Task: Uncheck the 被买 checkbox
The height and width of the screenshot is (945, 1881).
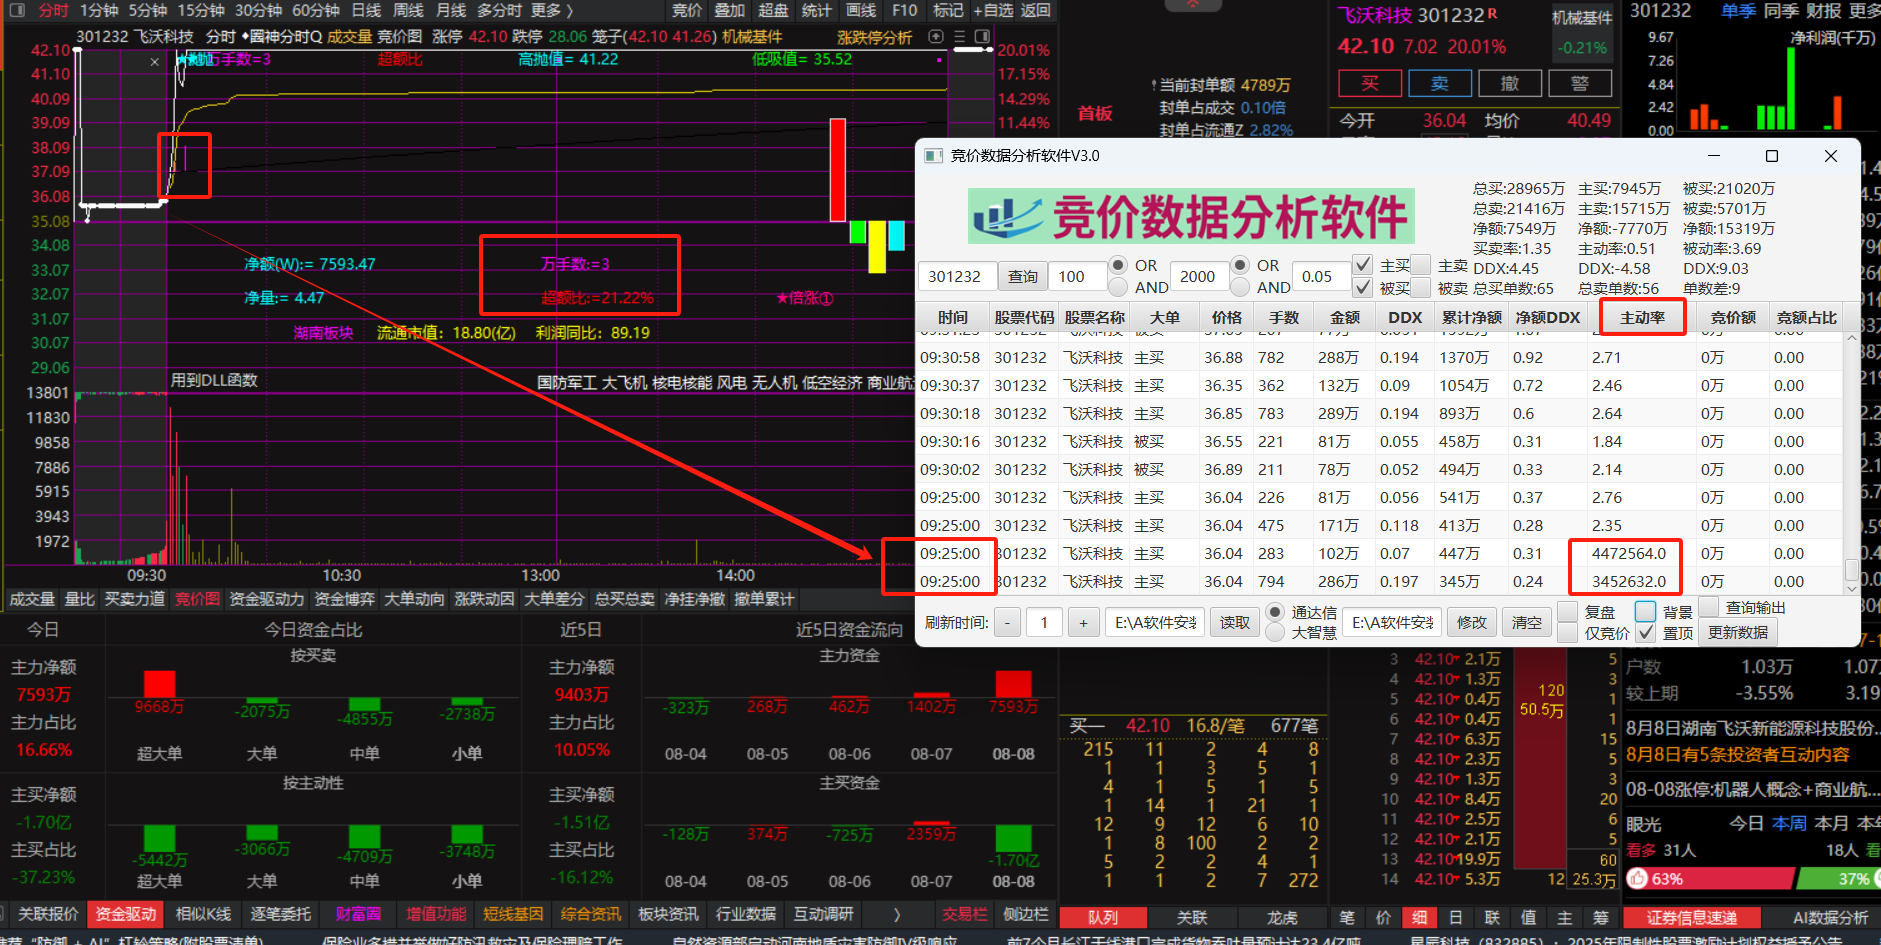Action: click(x=1362, y=288)
